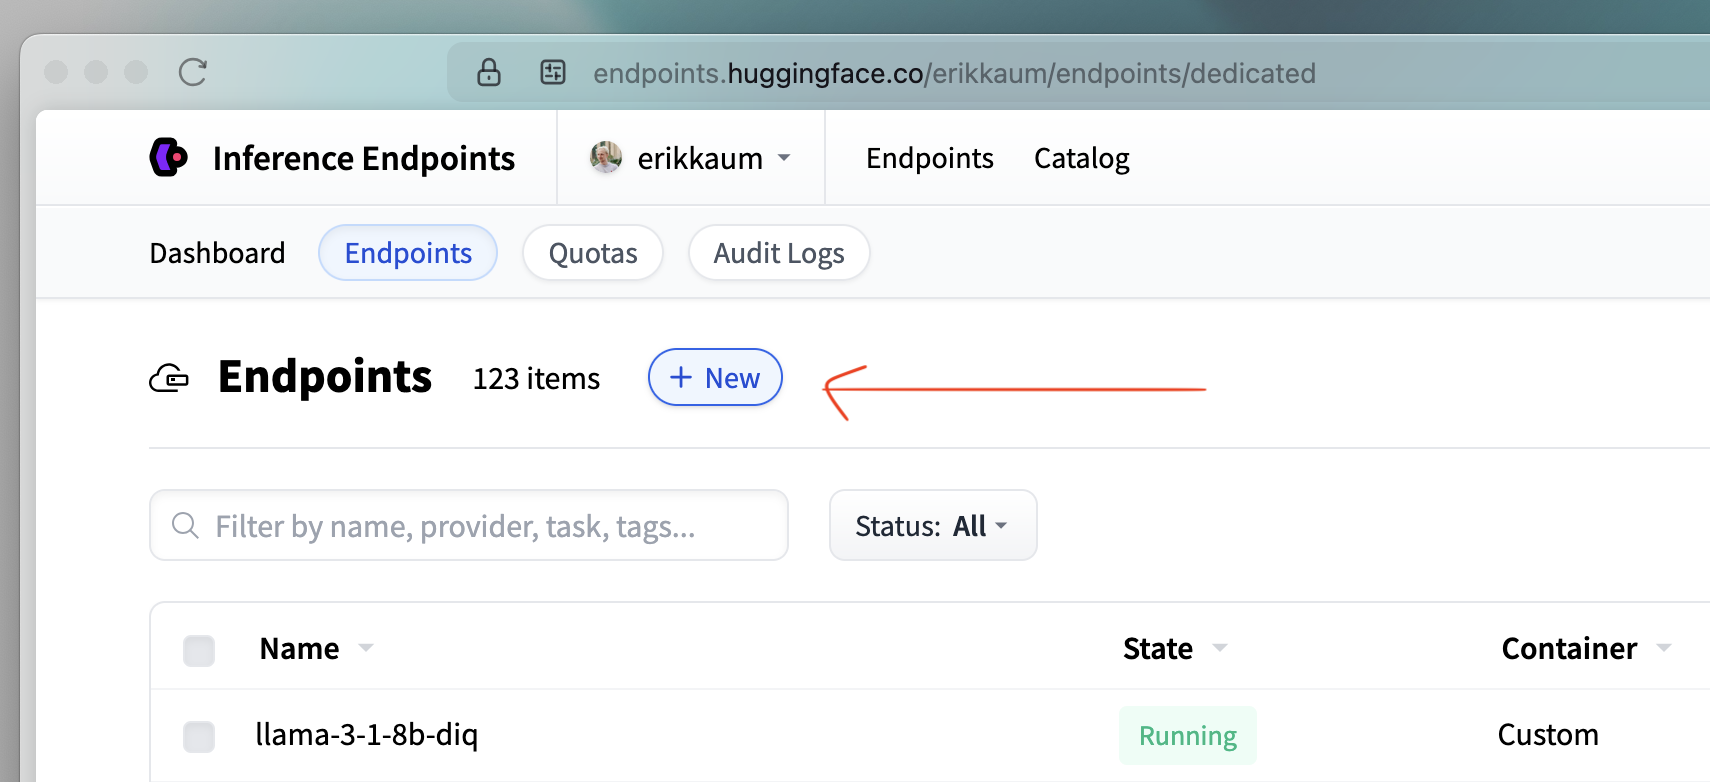
Task: Click the cloud icon beside Endpoints heading
Action: (169, 378)
